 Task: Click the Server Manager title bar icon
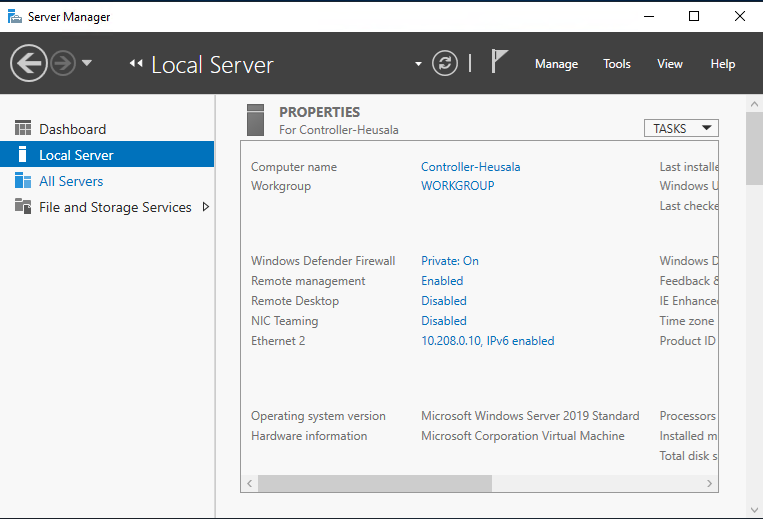tap(15, 17)
